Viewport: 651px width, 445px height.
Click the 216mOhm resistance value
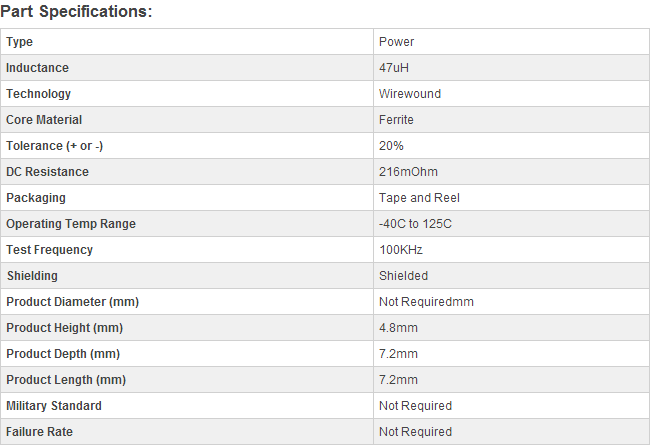(x=408, y=172)
